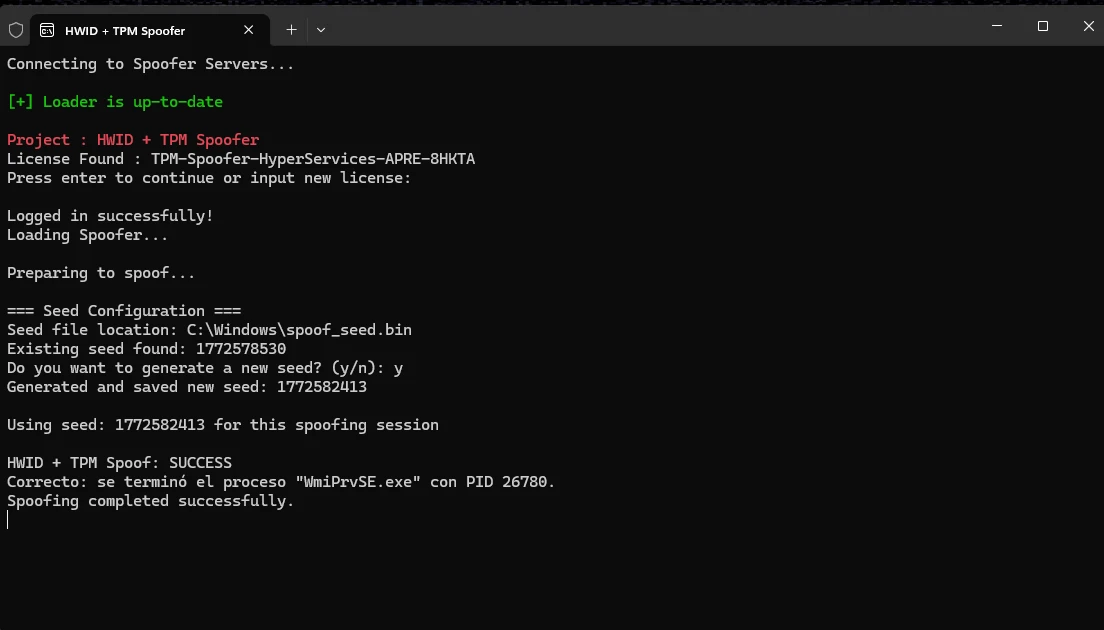This screenshot has width=1104, height=630.
Task: Minimize the terminal window
Action: [x=996, y=26]
